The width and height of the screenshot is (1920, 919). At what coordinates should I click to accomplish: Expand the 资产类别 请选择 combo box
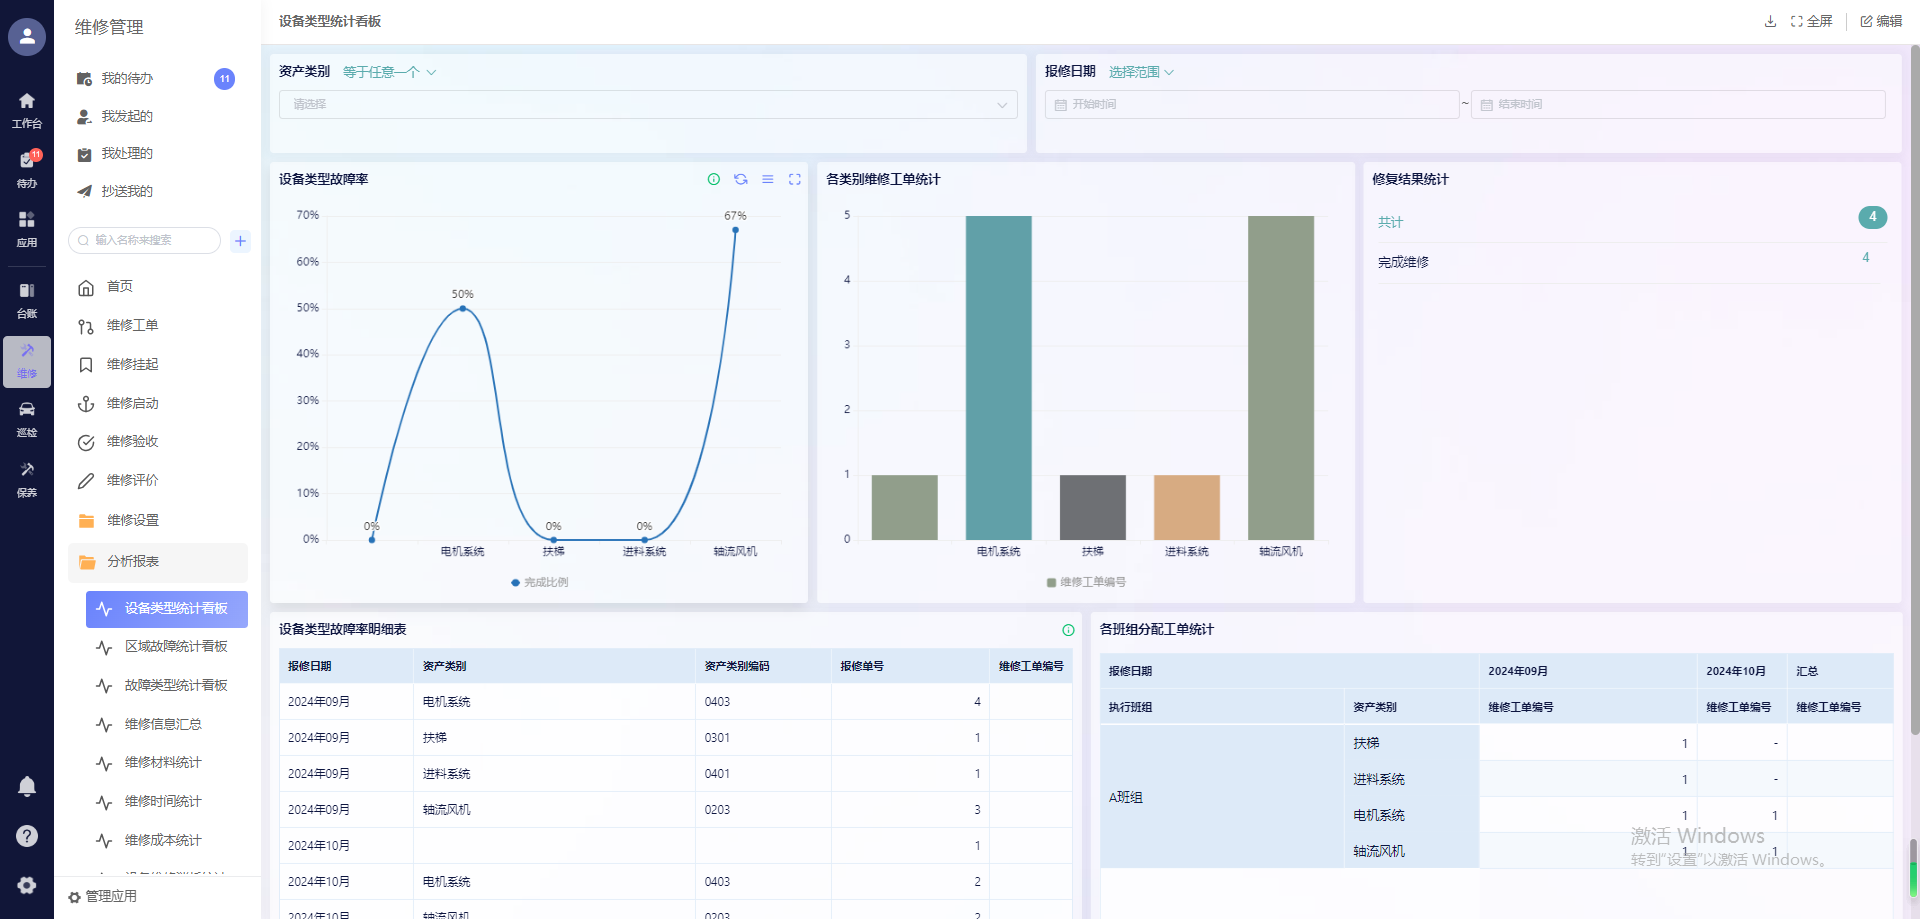[x=648, y=105]
